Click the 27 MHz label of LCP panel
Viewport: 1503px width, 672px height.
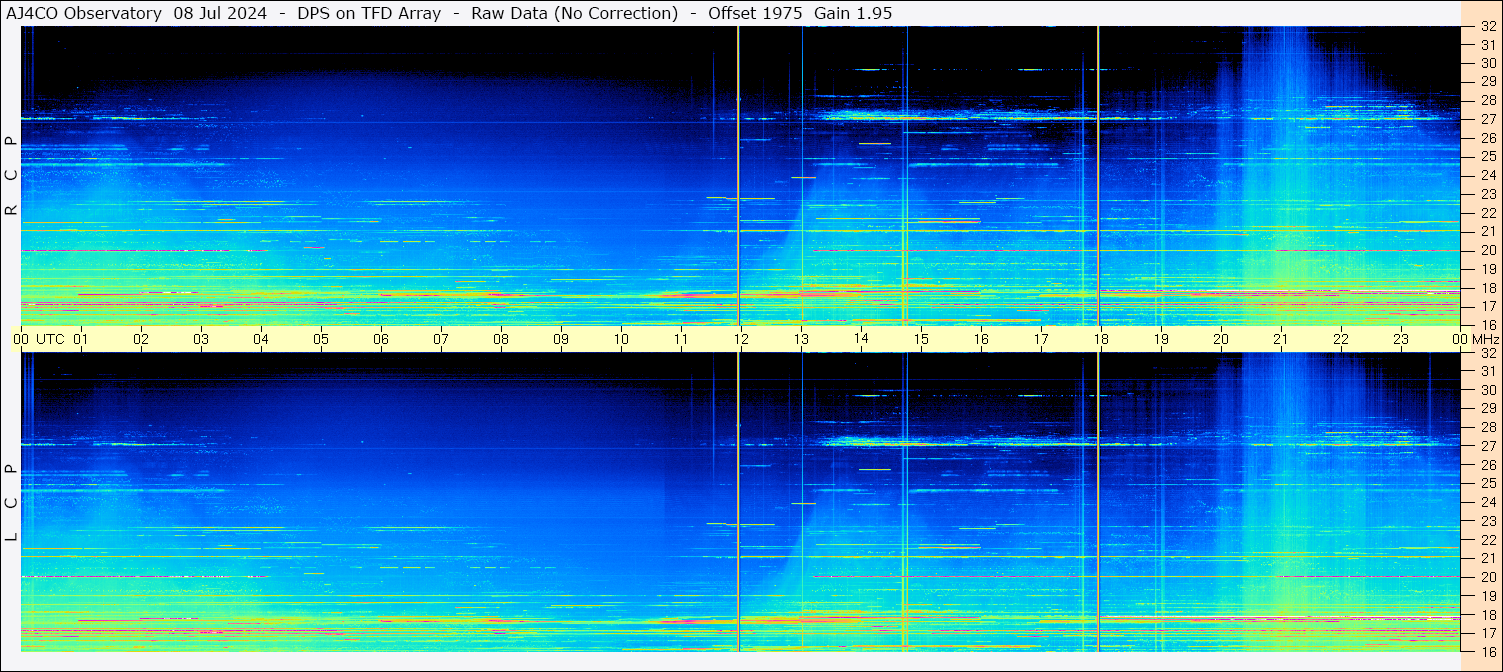click(x=1487, y=446)
